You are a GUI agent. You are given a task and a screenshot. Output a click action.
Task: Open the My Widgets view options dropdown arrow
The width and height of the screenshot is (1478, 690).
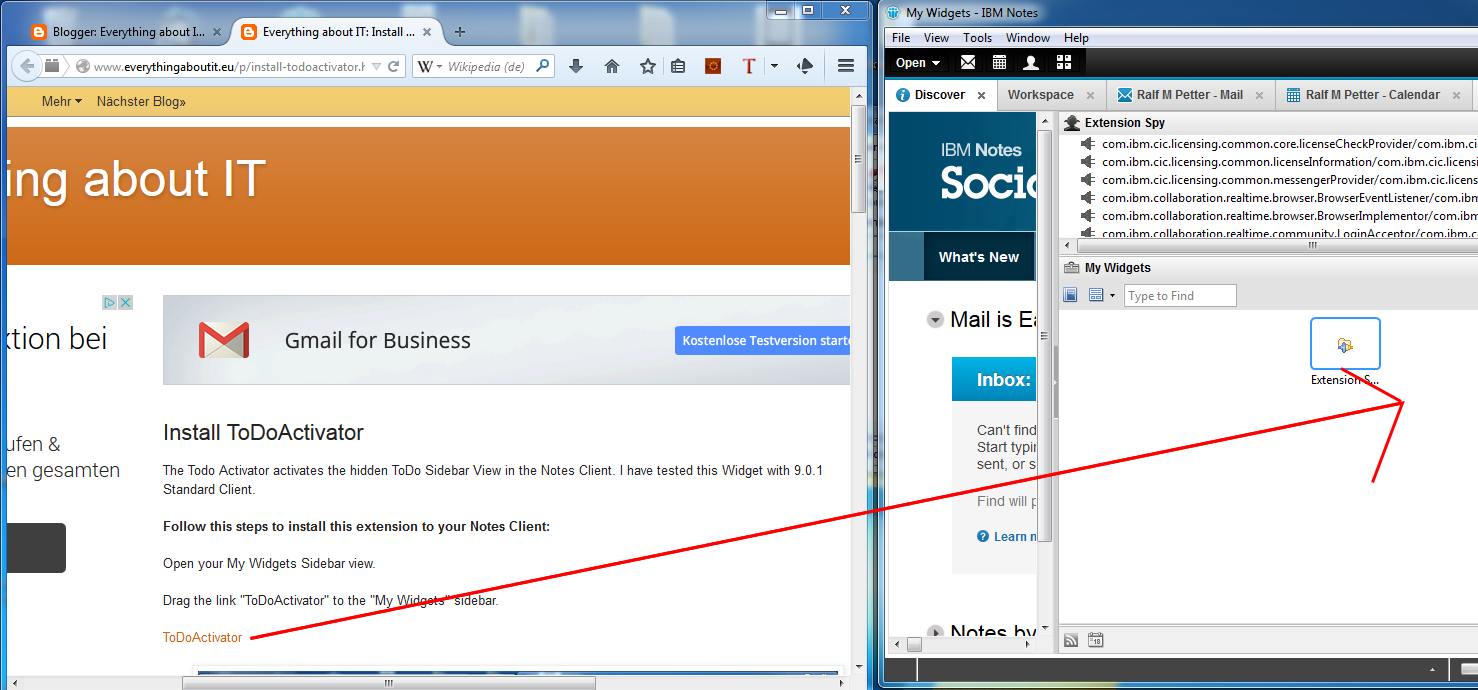(x=1112, y=296)
